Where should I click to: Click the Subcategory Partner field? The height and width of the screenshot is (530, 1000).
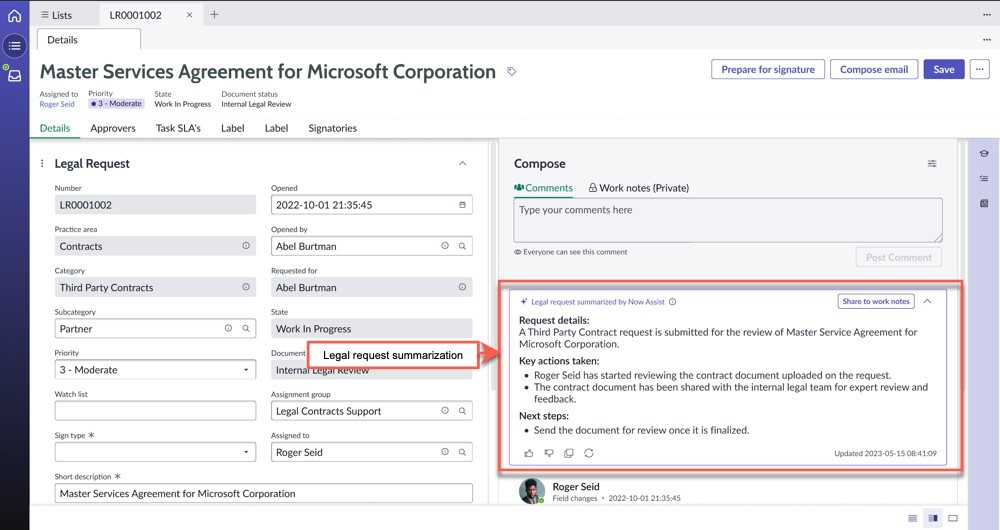click(x=155, y=328)
